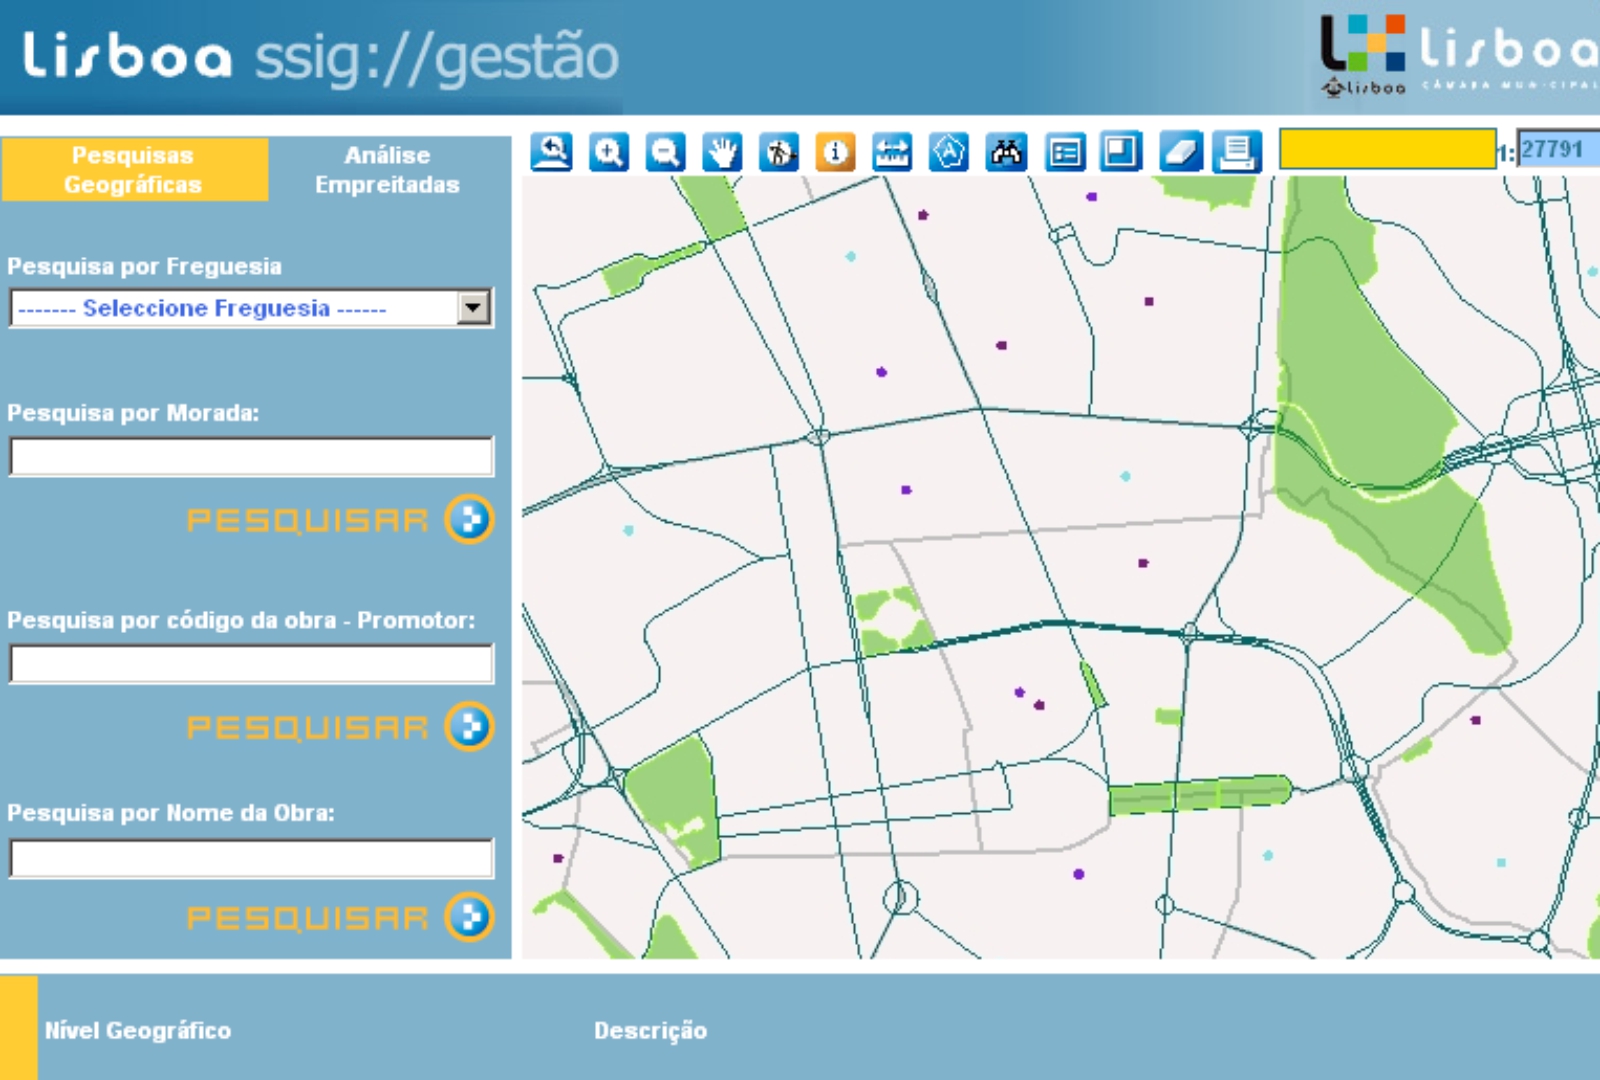This screenshot has width=1600, height=1080.
Task: Select the eraser clear selection tool
Action: (x=1181, y=152)
